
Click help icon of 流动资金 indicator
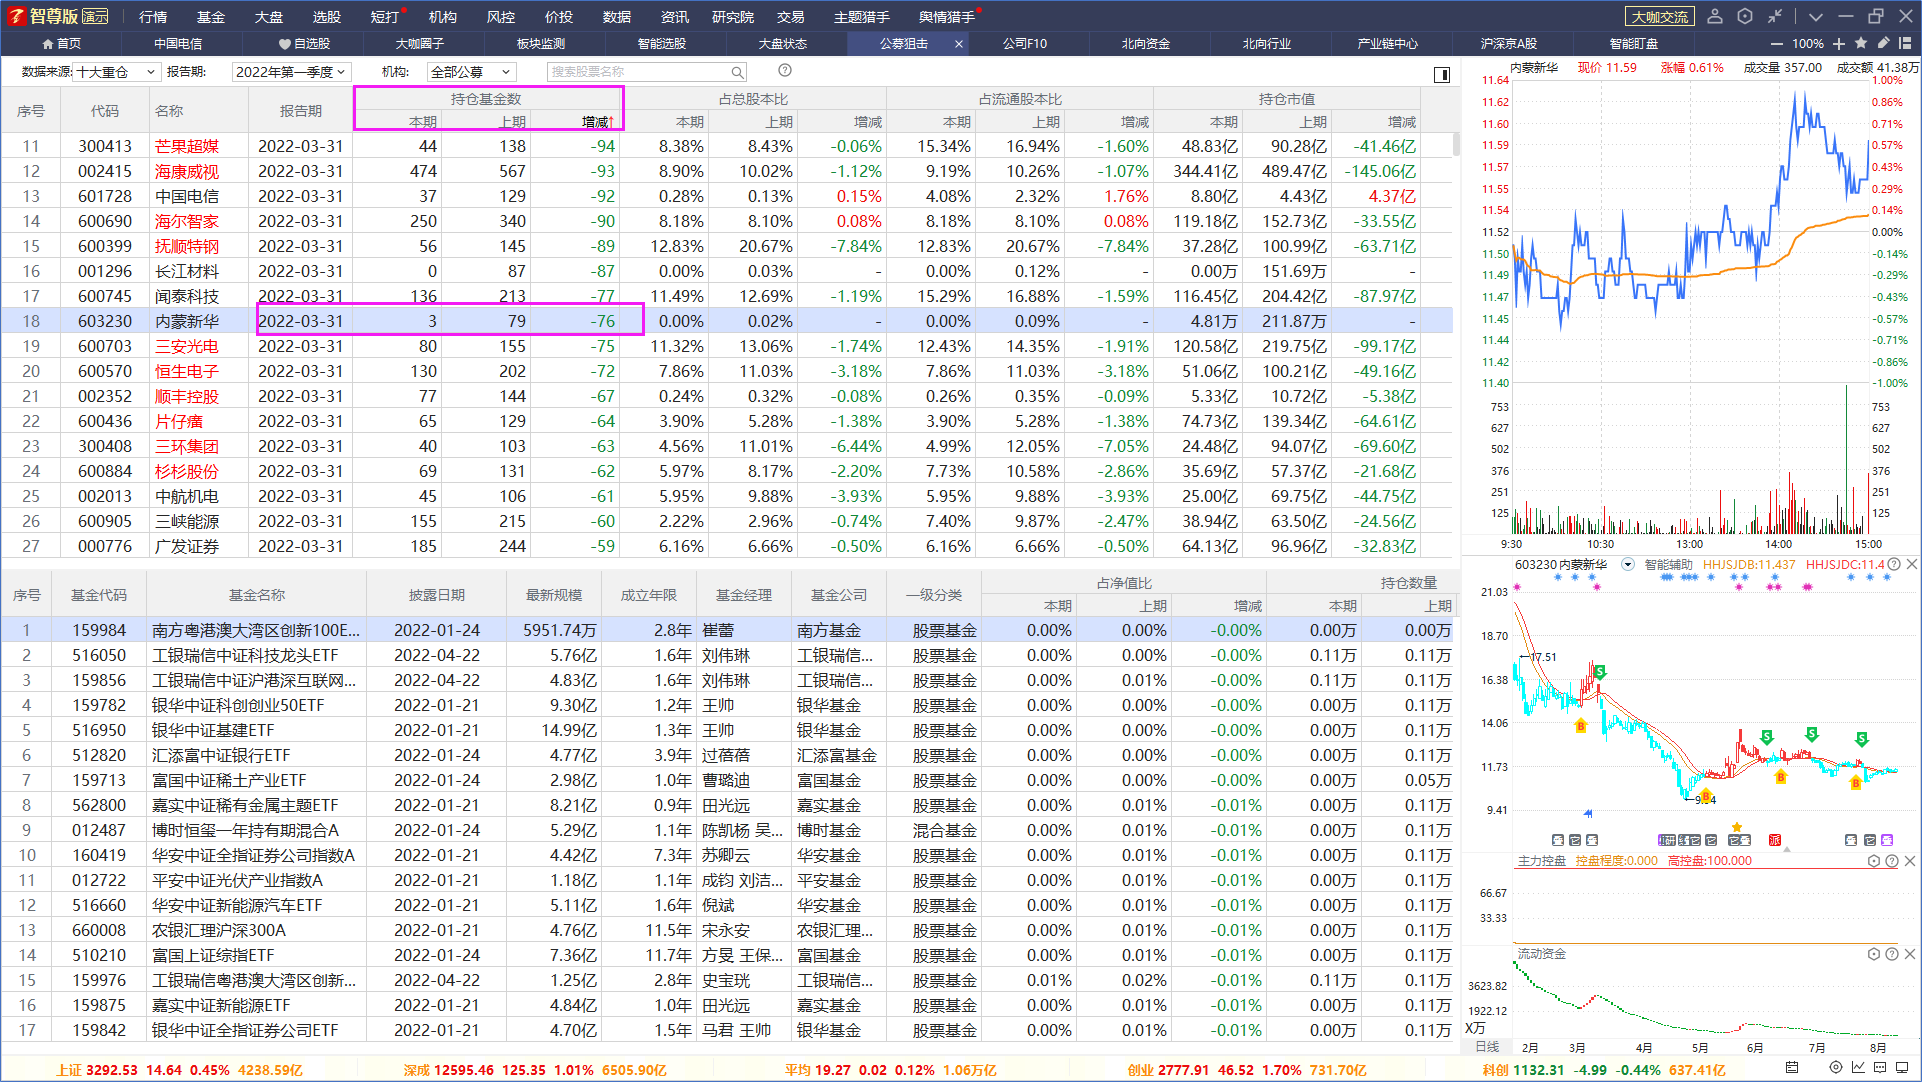coord(1892,954)
